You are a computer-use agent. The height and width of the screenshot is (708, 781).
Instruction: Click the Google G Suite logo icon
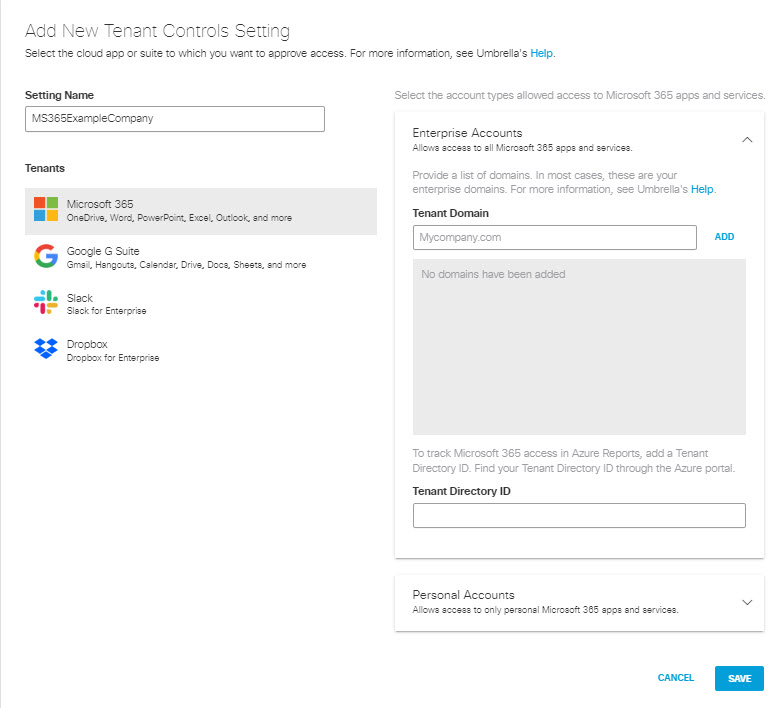click(46, 256)
